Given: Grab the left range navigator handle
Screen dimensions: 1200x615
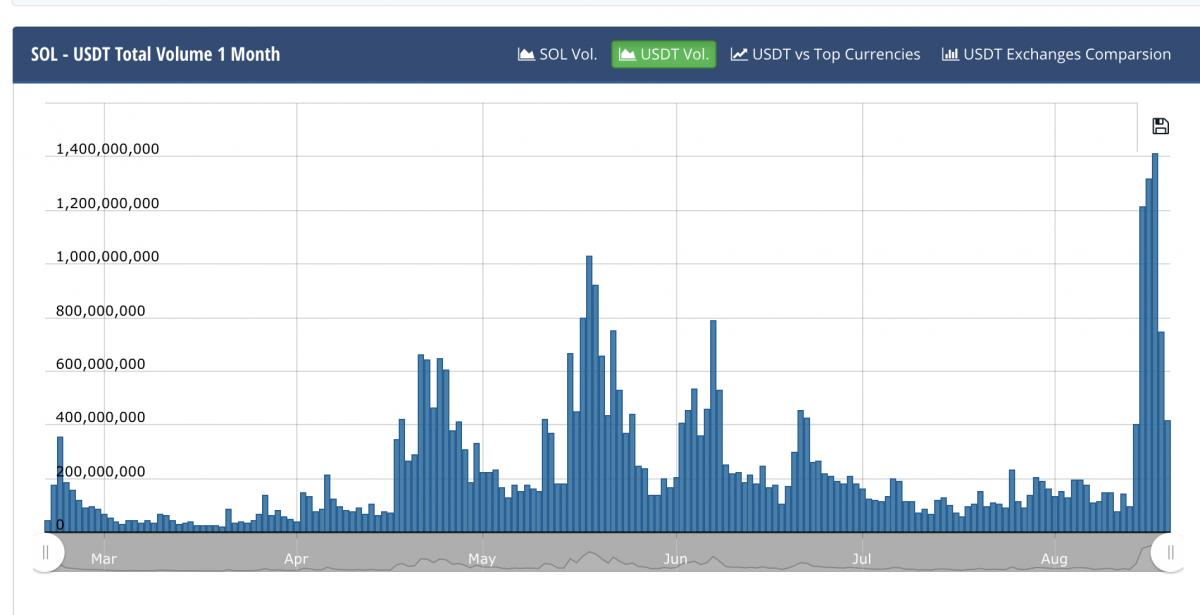Looking at the screenshot, I should coord(46,552).
